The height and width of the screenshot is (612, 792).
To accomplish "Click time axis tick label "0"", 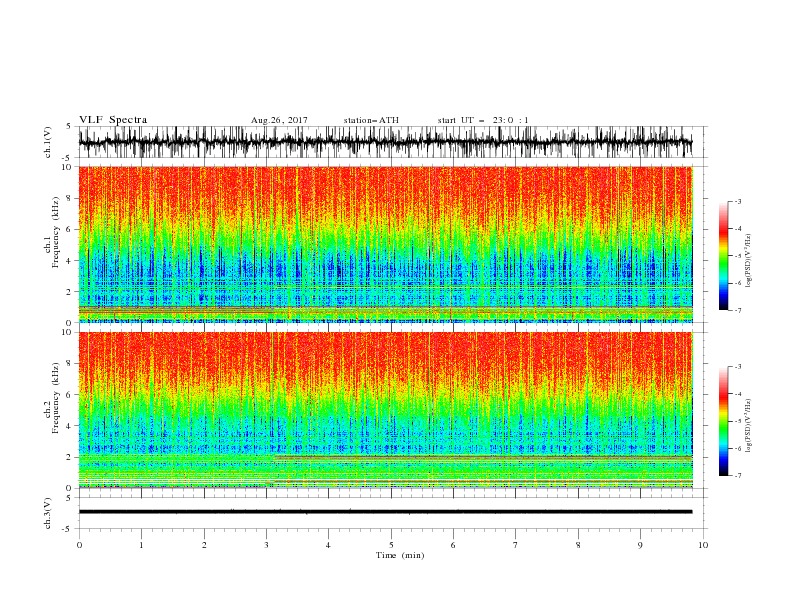I will coord(79,545).
